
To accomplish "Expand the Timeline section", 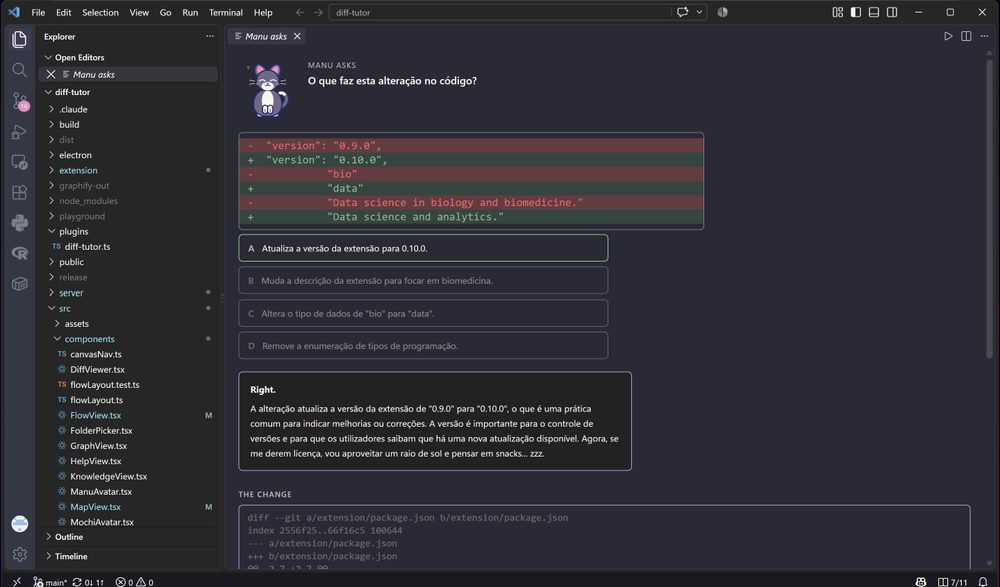I will 129,556.
